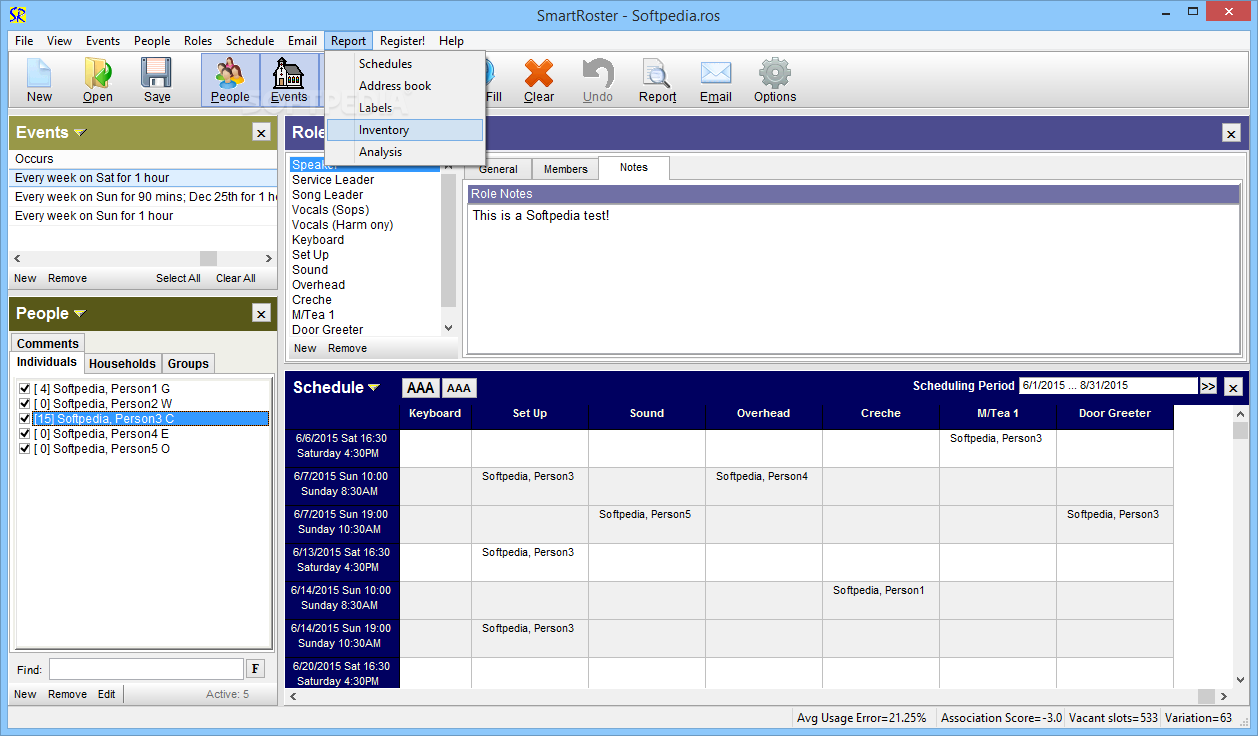Click New under the People list
Image resolution: width=1258 pixels, height=736 pixels.
(25, 694)
